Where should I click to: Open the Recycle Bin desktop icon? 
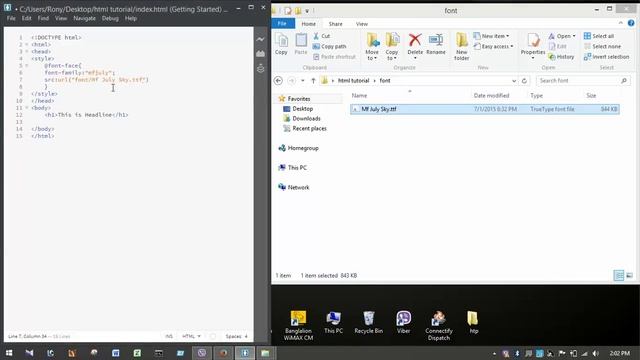tap(369, 322)
